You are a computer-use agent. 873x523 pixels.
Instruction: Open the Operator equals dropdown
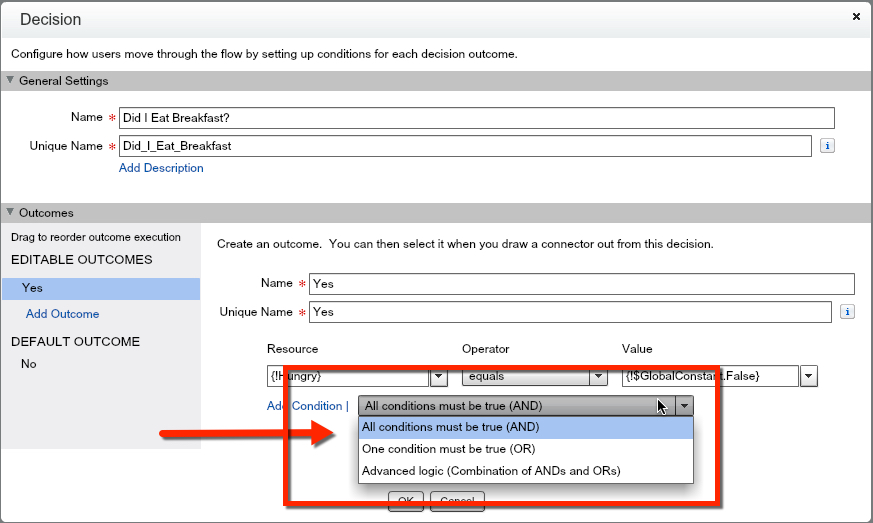pos(598,377)
